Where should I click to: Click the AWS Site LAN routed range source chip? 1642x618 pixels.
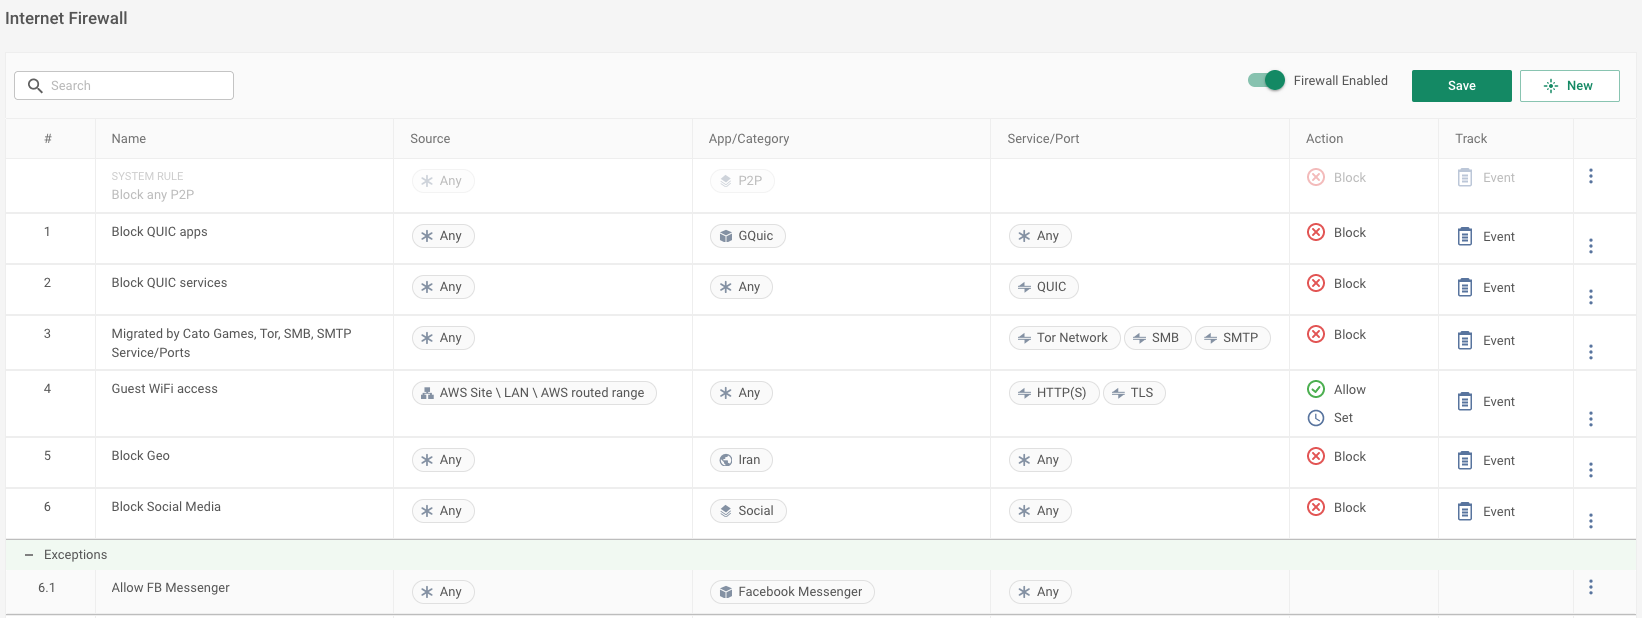[534, 393]
